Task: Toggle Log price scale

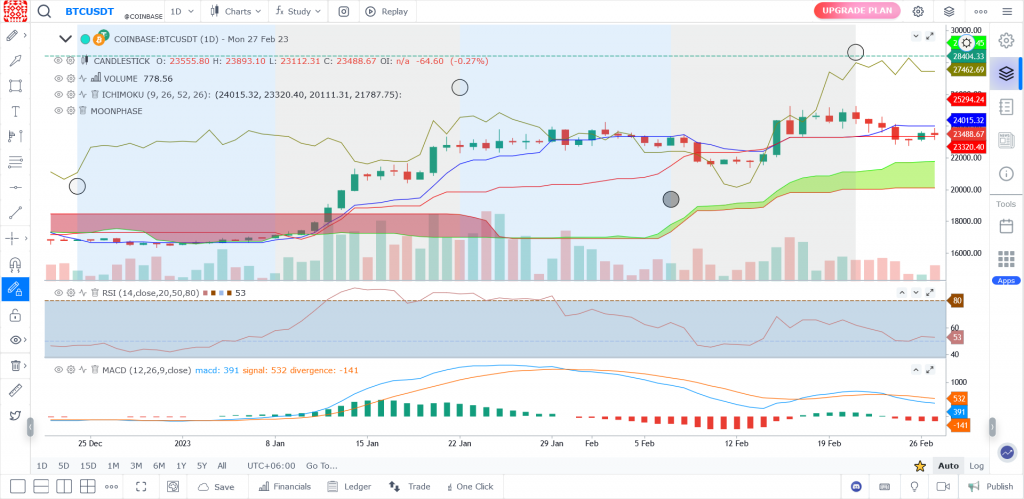Action: coord(976,466)
